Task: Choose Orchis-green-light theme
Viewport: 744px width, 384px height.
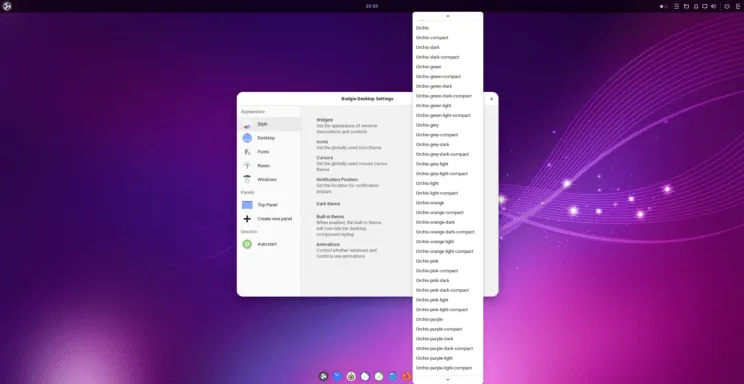Action: (448, 106)
